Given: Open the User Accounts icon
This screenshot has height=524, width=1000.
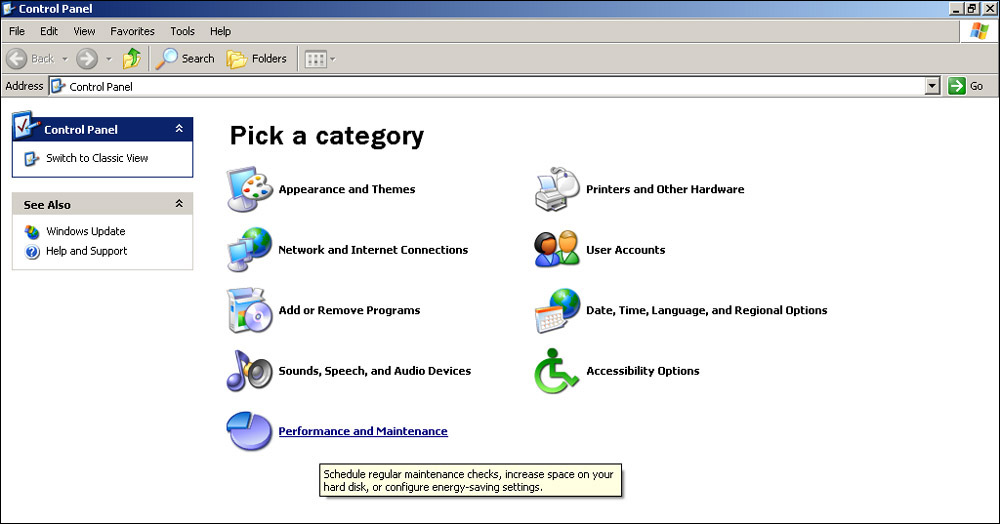Looking at the screenshot, I should tap(557, 250).
